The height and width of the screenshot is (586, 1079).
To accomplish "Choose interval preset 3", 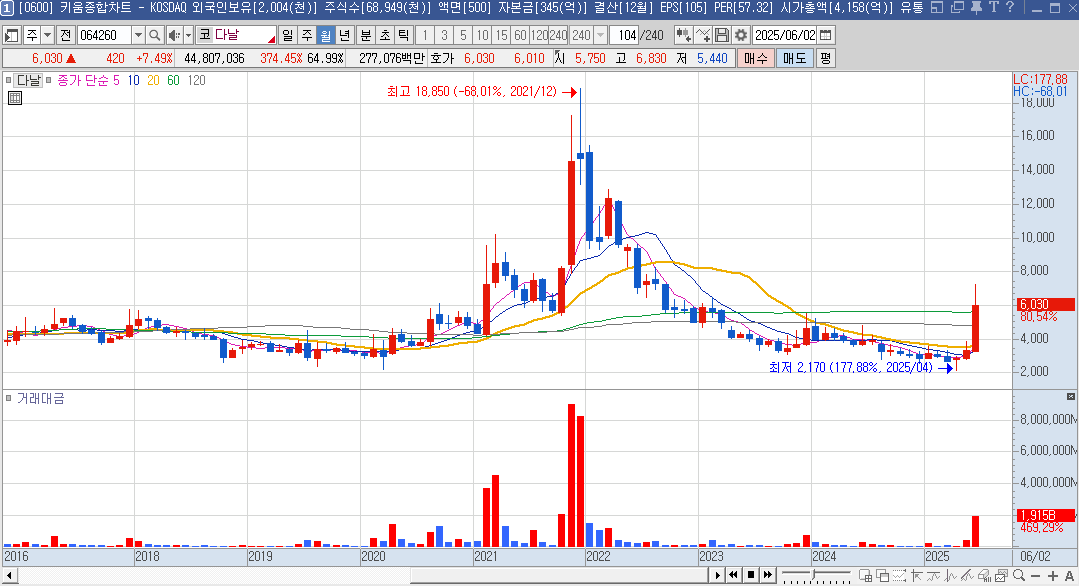I will (x=445, y=35).
